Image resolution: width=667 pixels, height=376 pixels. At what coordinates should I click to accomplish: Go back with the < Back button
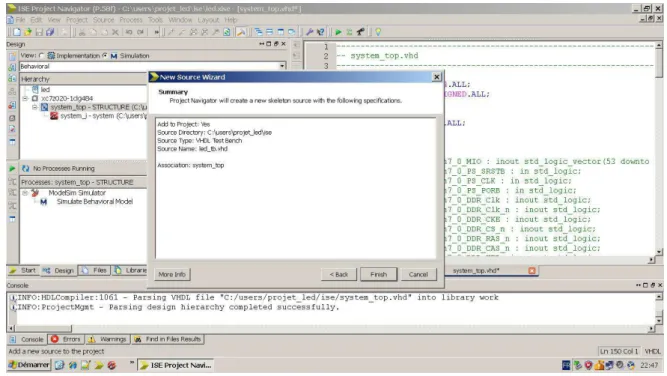[339, 274]
